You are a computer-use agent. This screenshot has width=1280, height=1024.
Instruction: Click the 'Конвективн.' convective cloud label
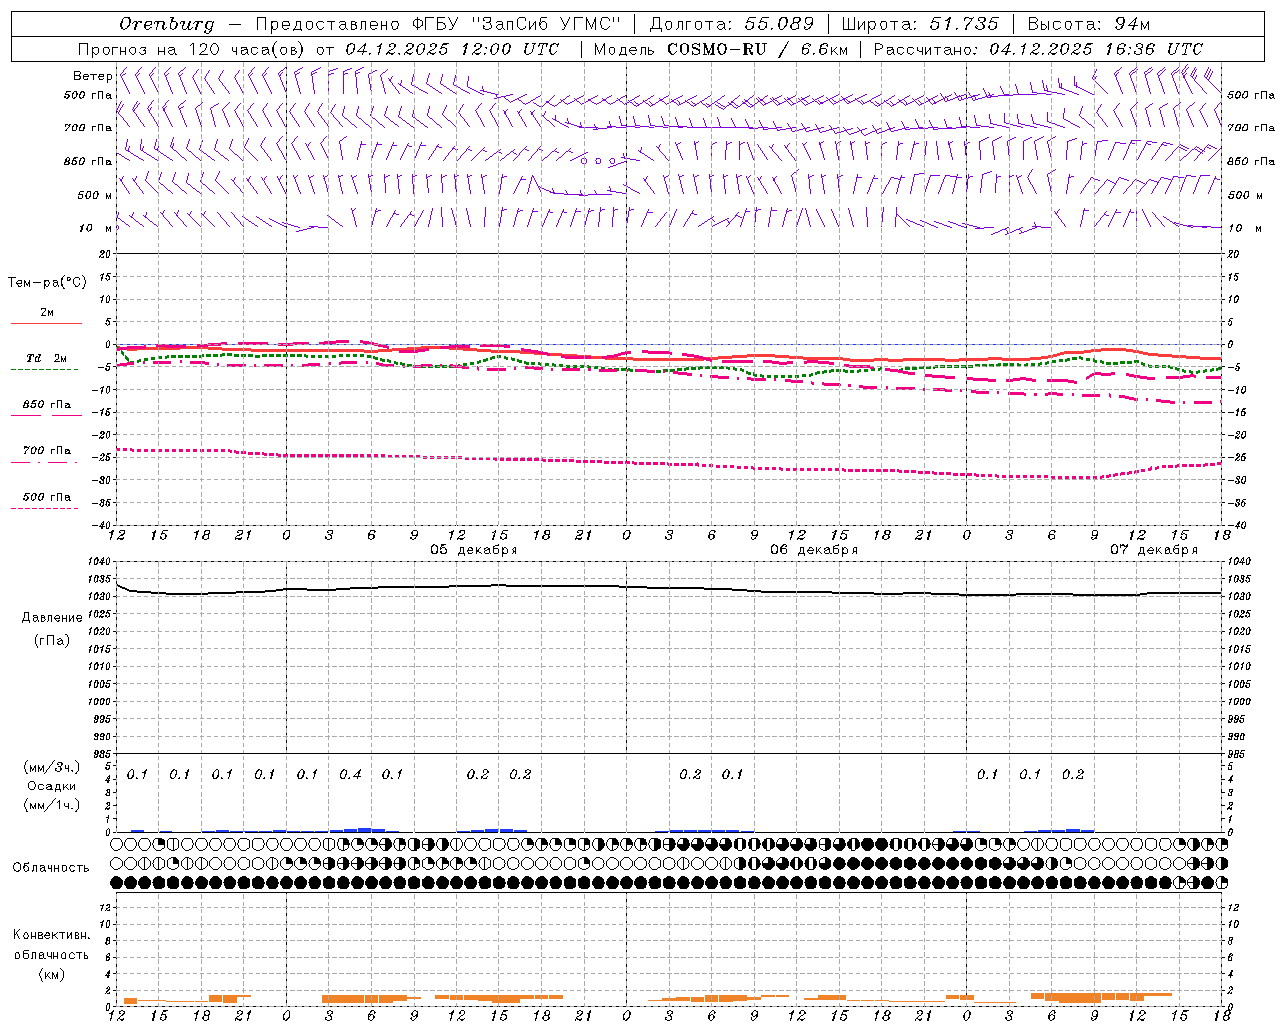tap(52, 935)
